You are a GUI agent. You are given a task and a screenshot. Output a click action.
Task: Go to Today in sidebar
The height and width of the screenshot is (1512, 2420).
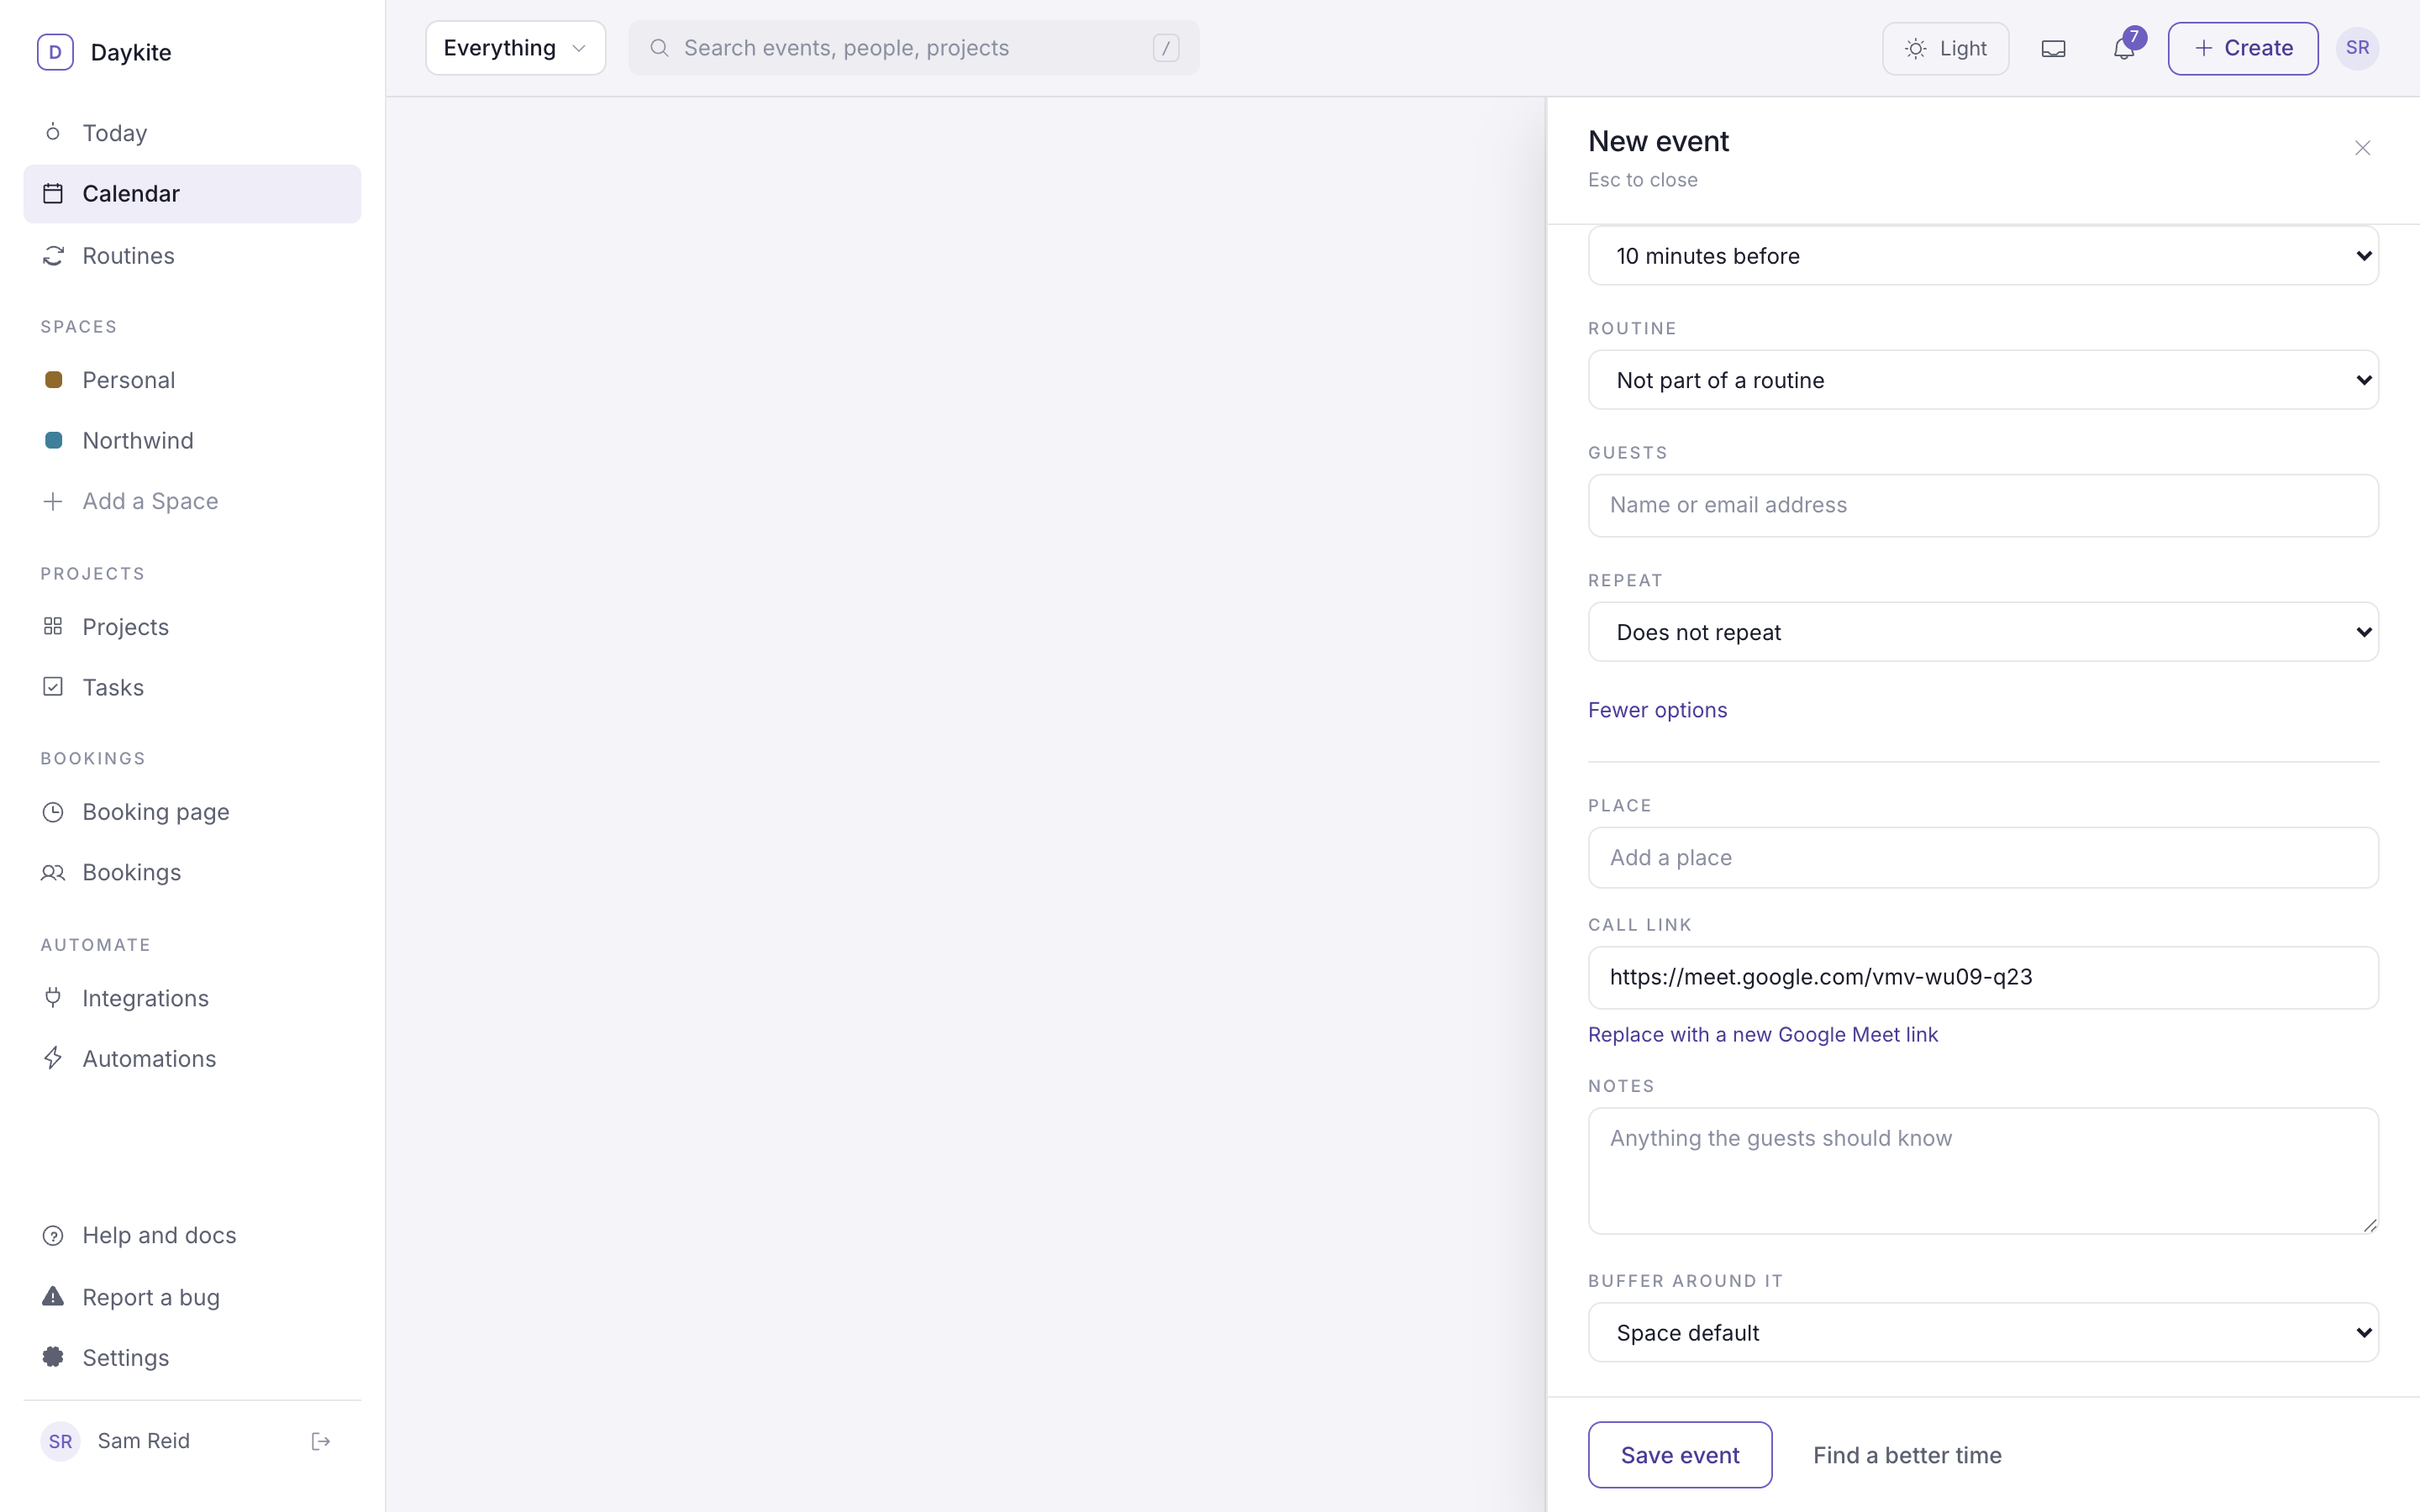click(x=192, y=133)
